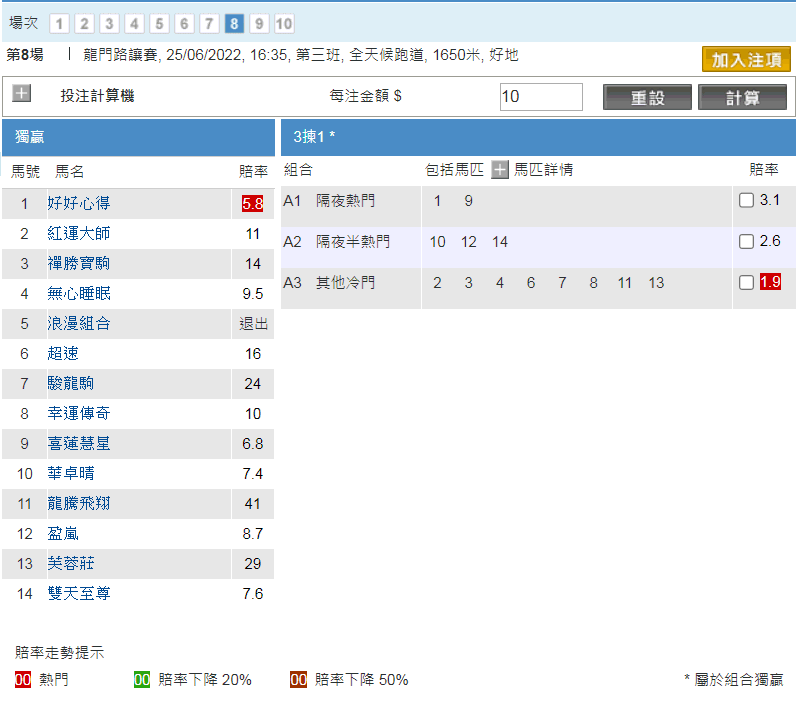Open horse 好好心得 link
Viewport: 801px width, 714px height.
[x=79, y=204]
